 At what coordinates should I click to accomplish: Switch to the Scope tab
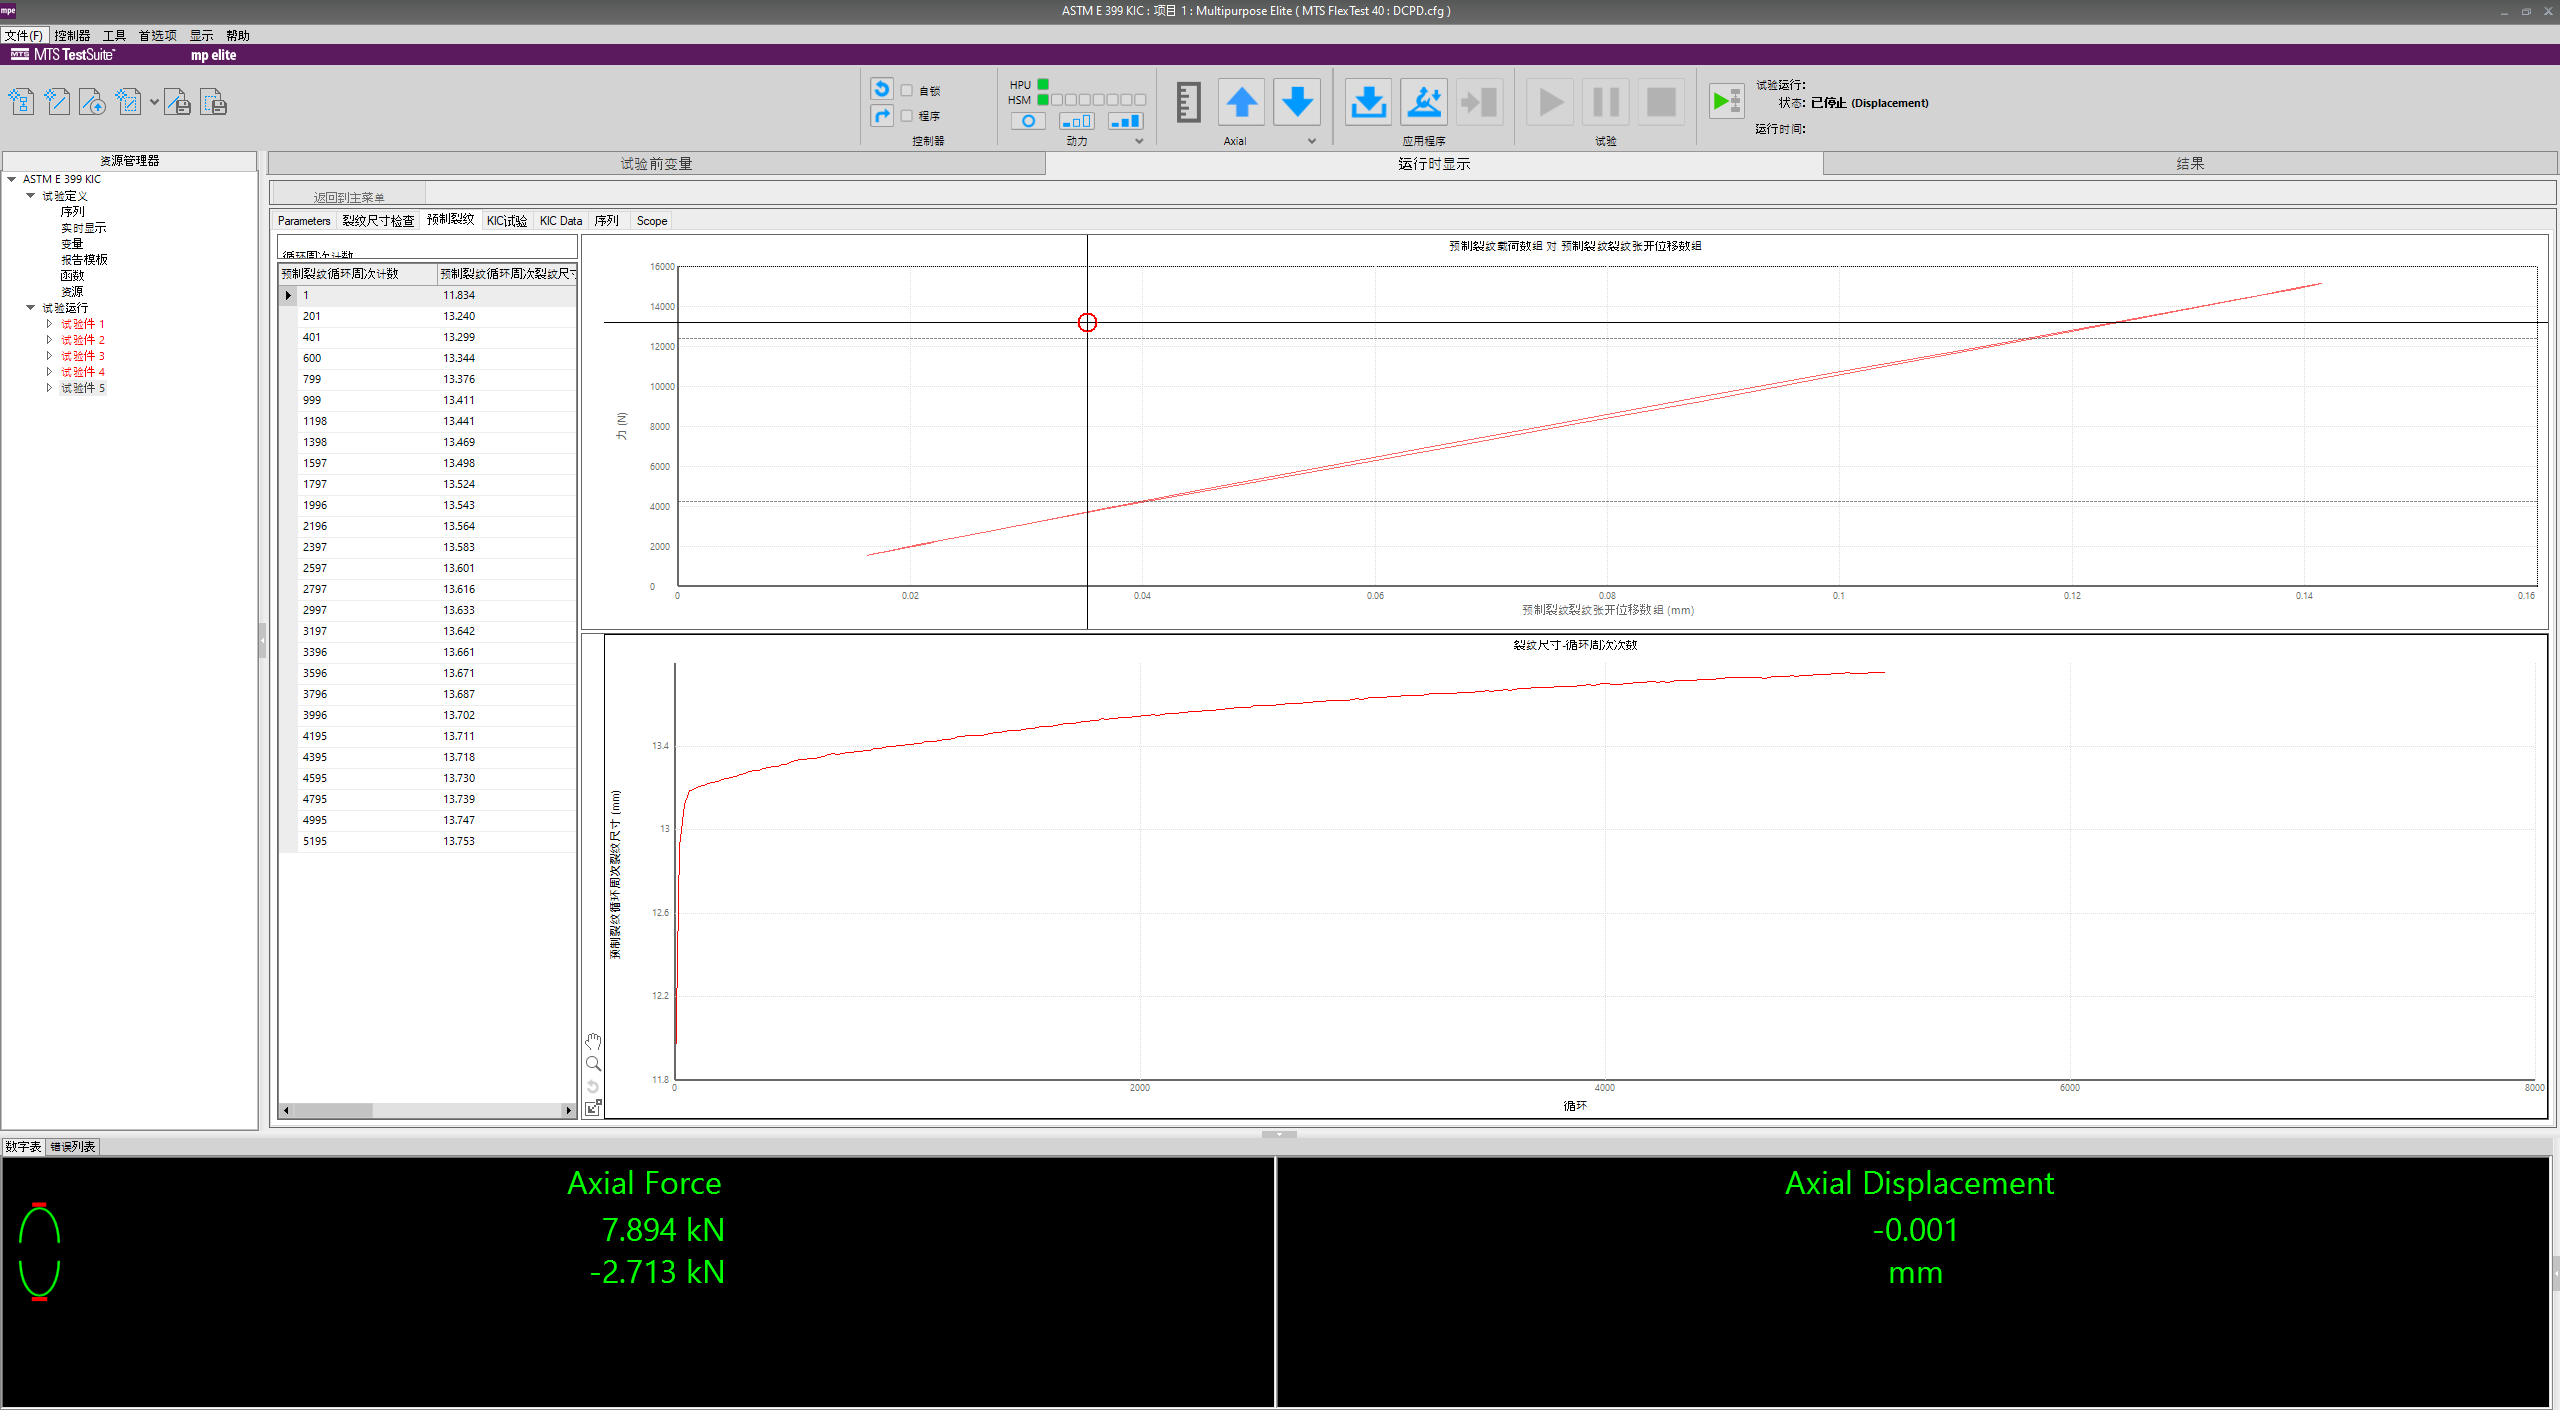(652, 221)
